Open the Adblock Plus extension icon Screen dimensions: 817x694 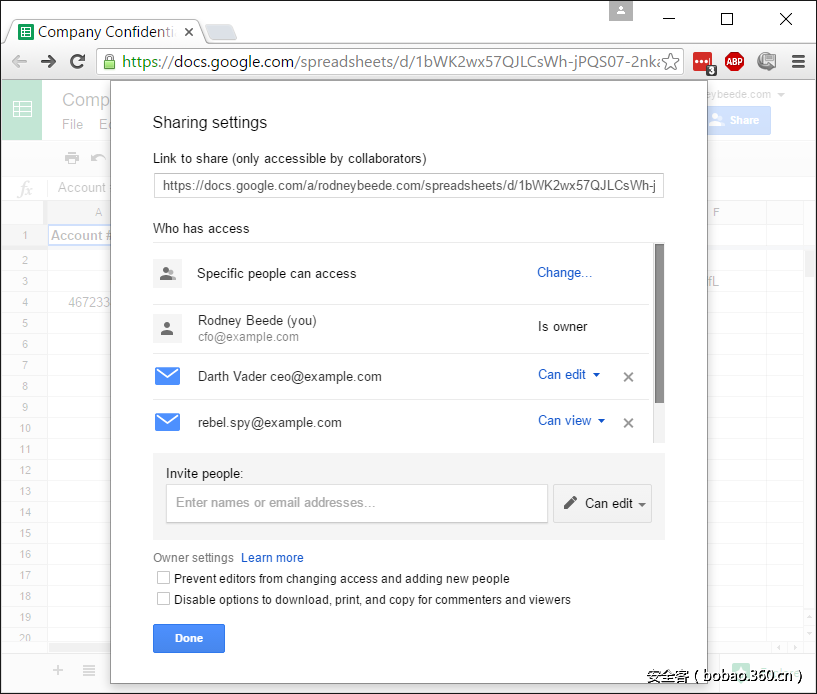(734, 62)
